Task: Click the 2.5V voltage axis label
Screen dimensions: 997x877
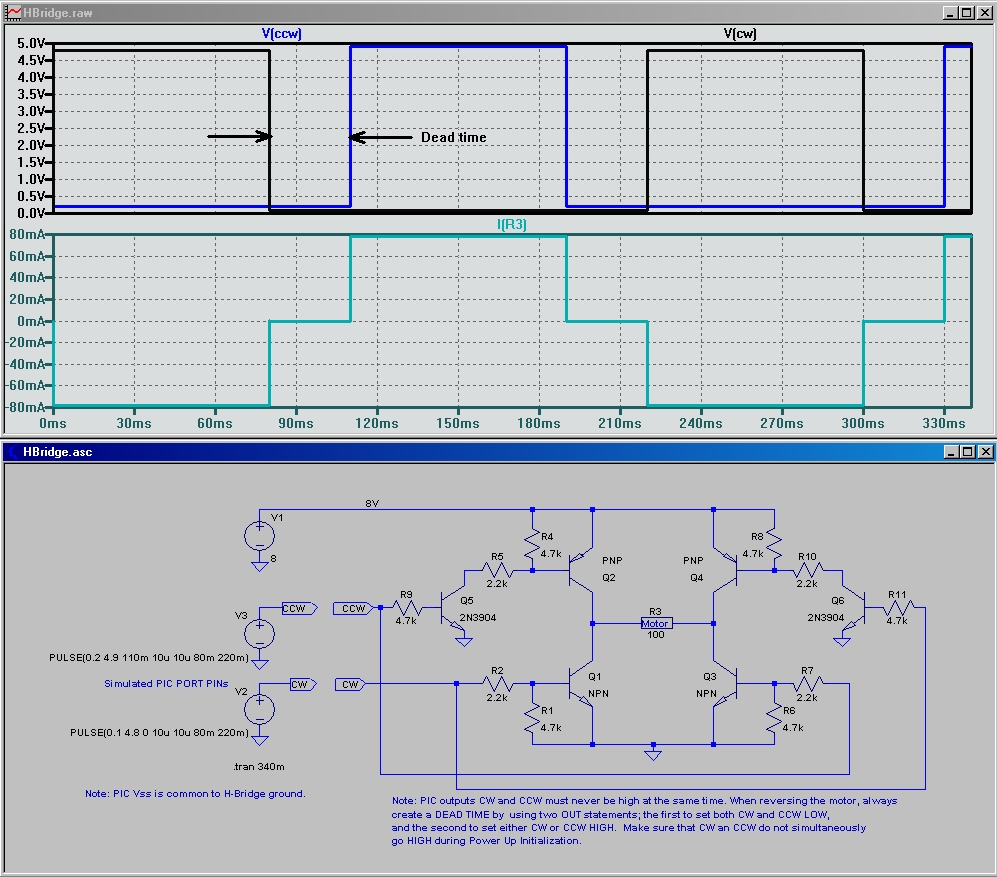Action: click(x=31, y=128)
